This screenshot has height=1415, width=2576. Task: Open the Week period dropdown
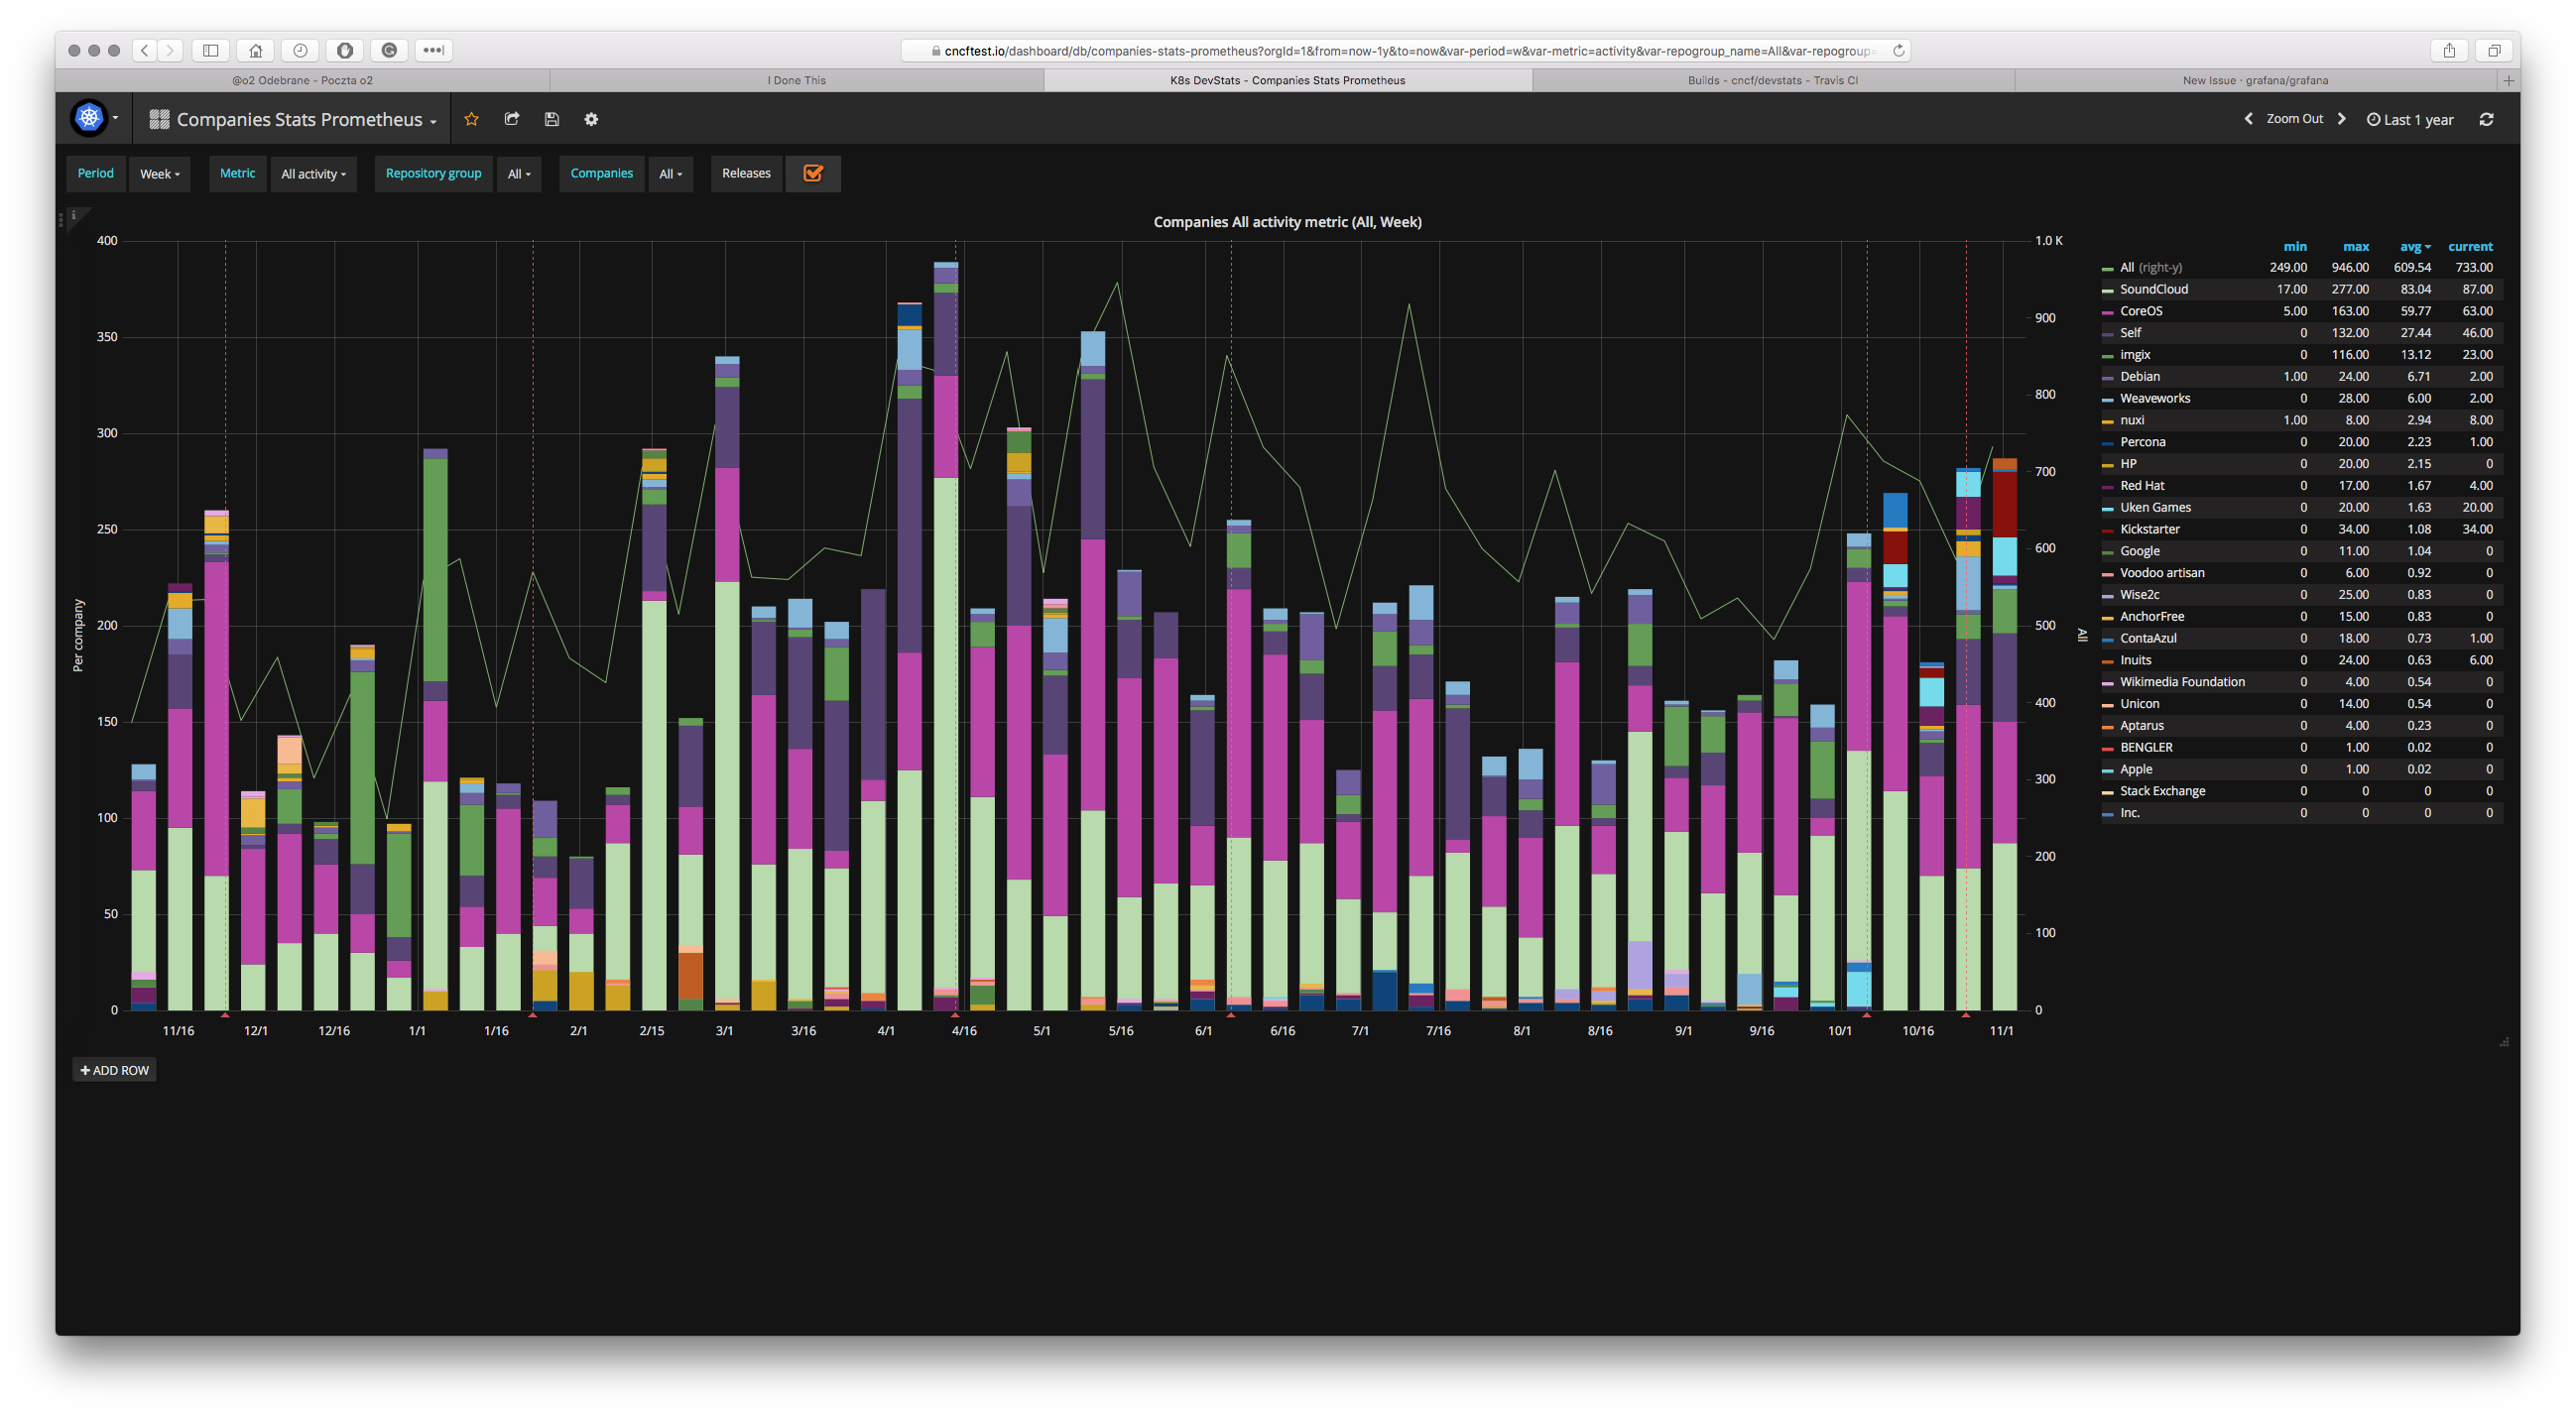click(x=159, y=173)
